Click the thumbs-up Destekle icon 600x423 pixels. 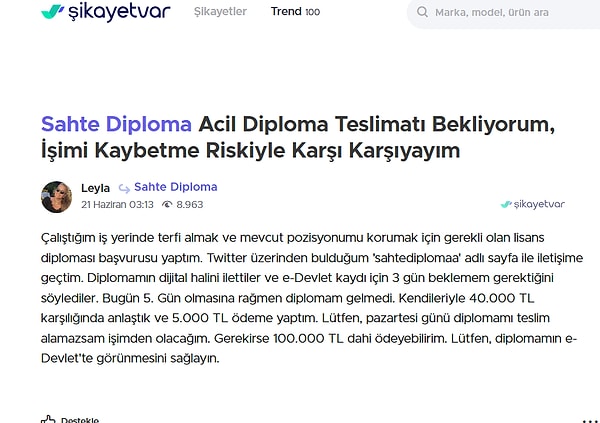click(48, 420)
